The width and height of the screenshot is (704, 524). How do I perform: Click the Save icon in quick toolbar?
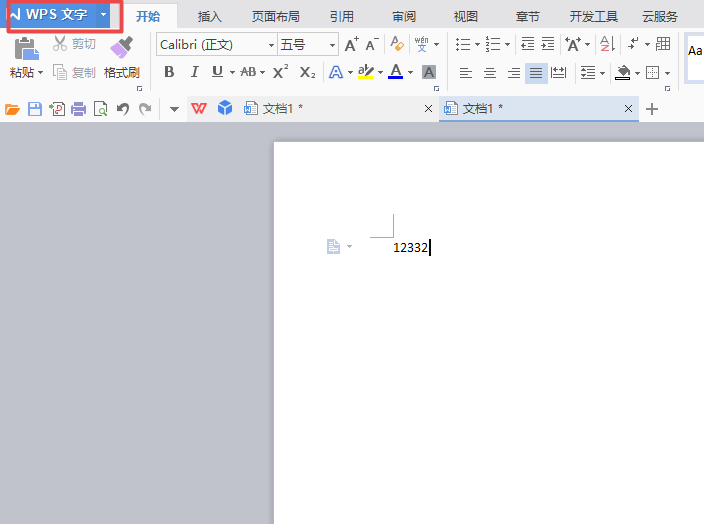pos(35,109)
